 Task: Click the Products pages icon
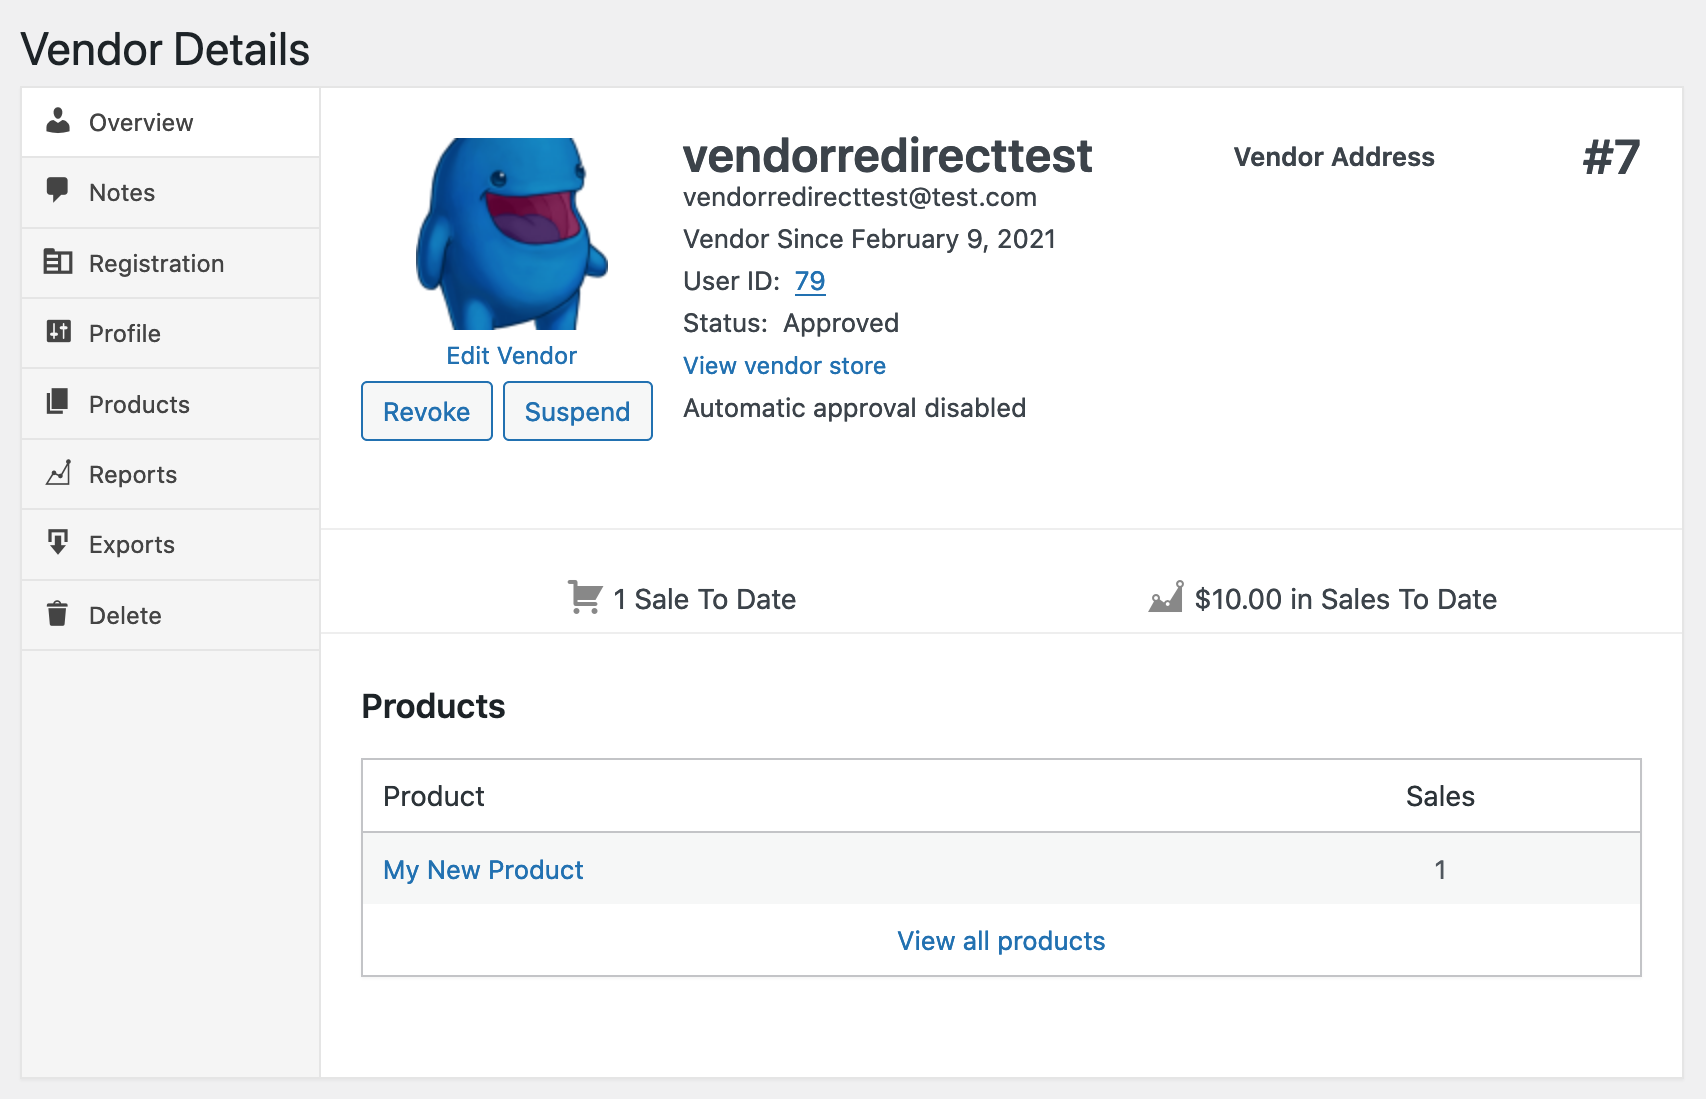click(x=58, y=402)
